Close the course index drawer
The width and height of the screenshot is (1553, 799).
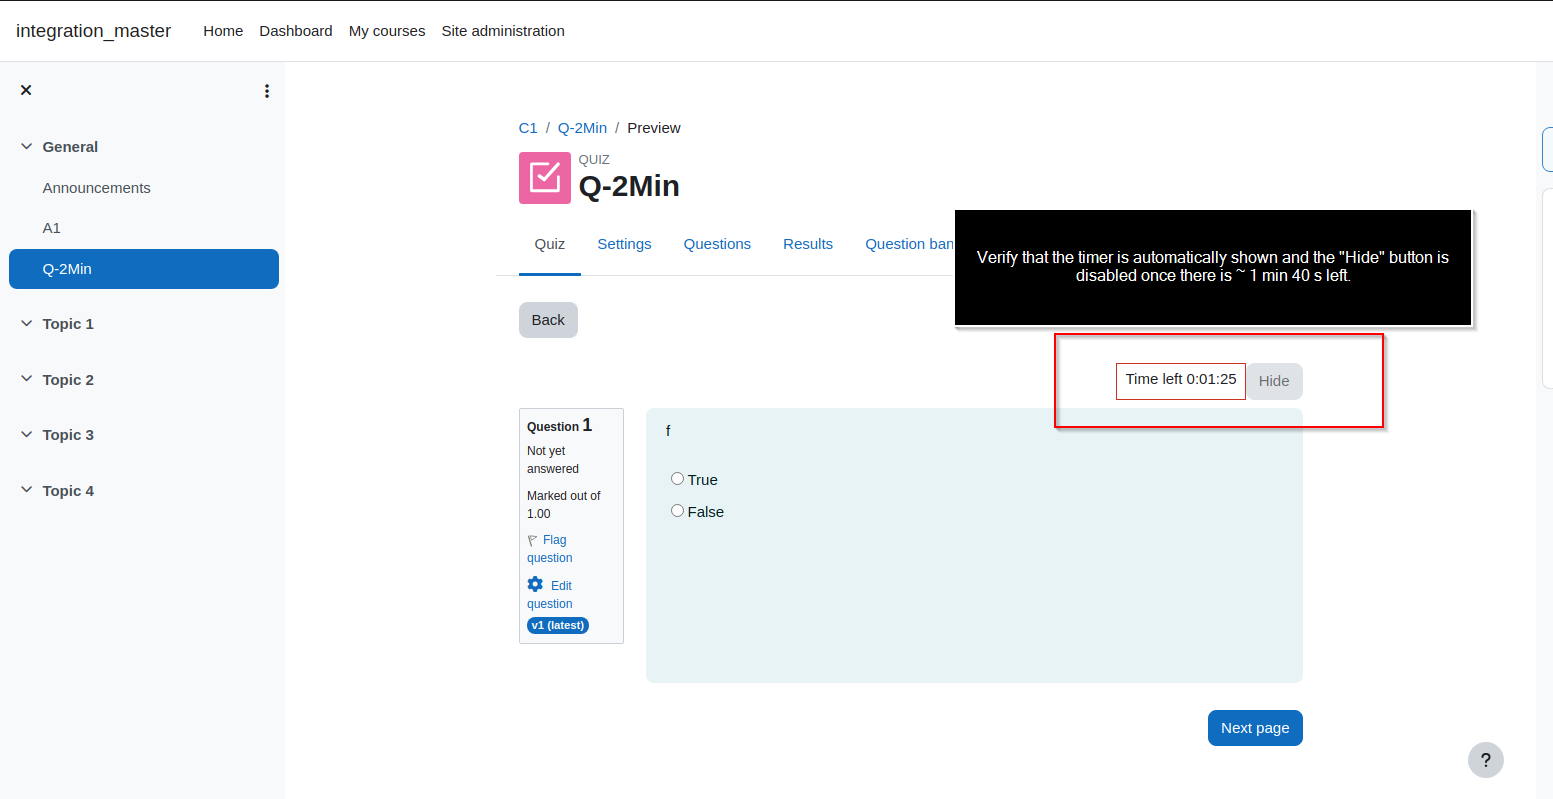(26, 90)
